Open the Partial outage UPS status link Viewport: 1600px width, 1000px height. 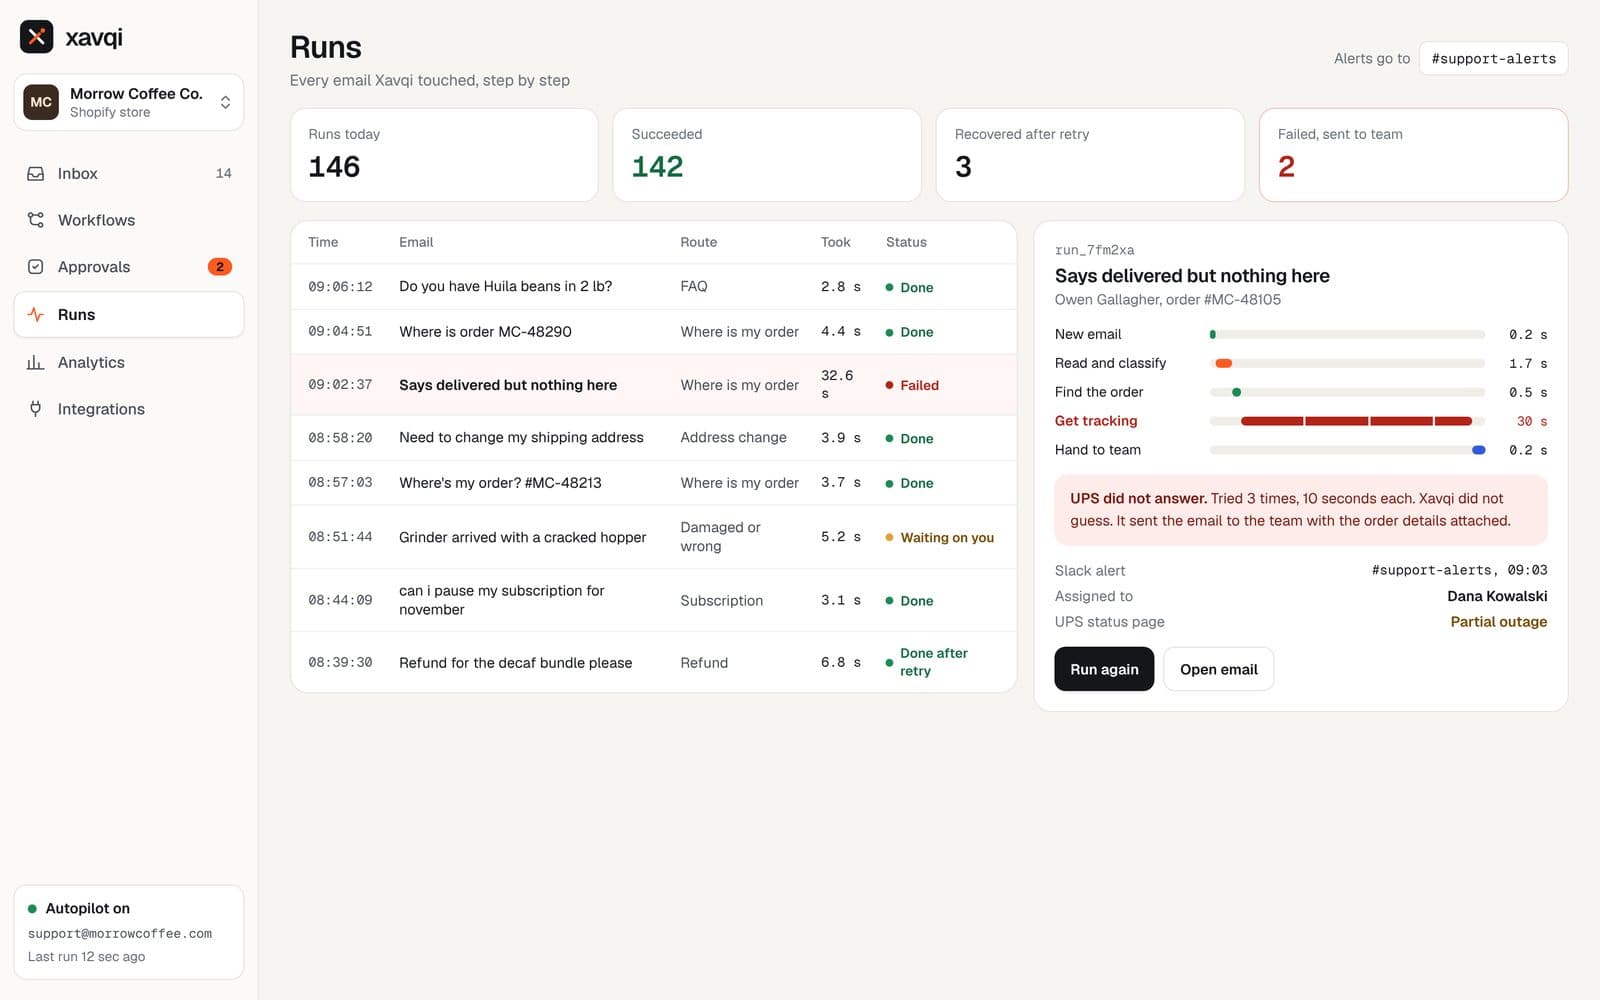pyautogui.click(x=1498, y=622)
